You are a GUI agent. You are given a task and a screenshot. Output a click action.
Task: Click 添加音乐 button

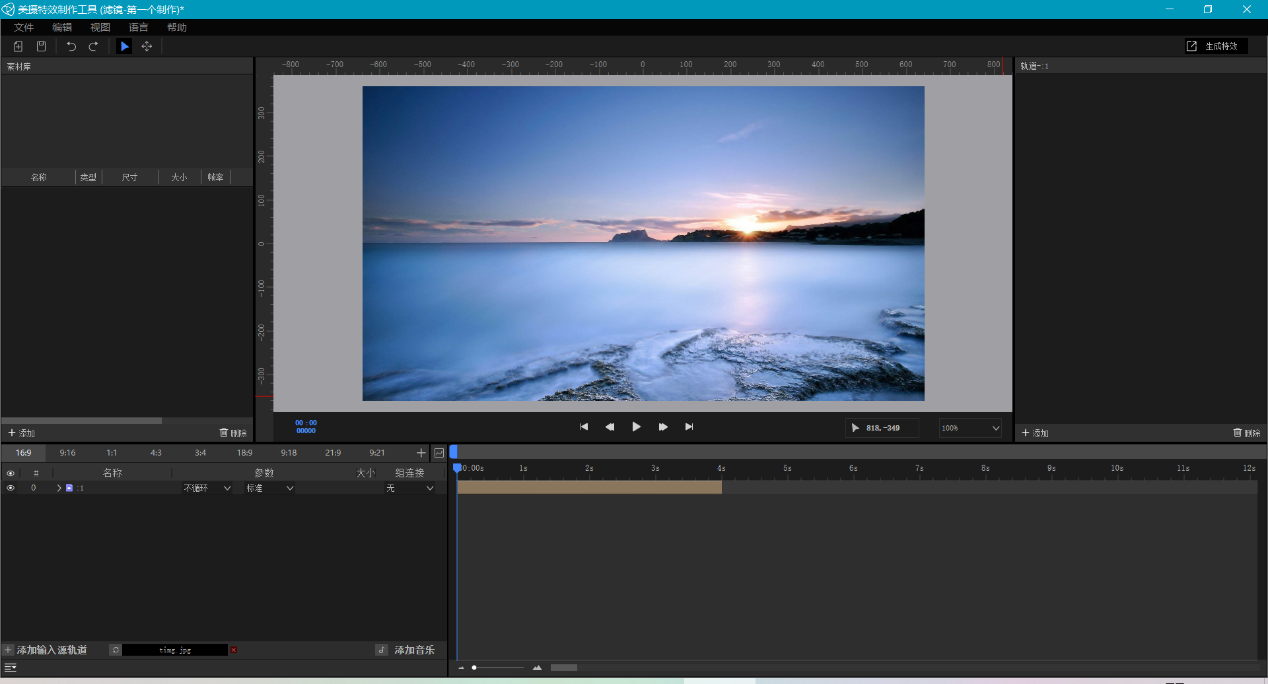point(414,650)
